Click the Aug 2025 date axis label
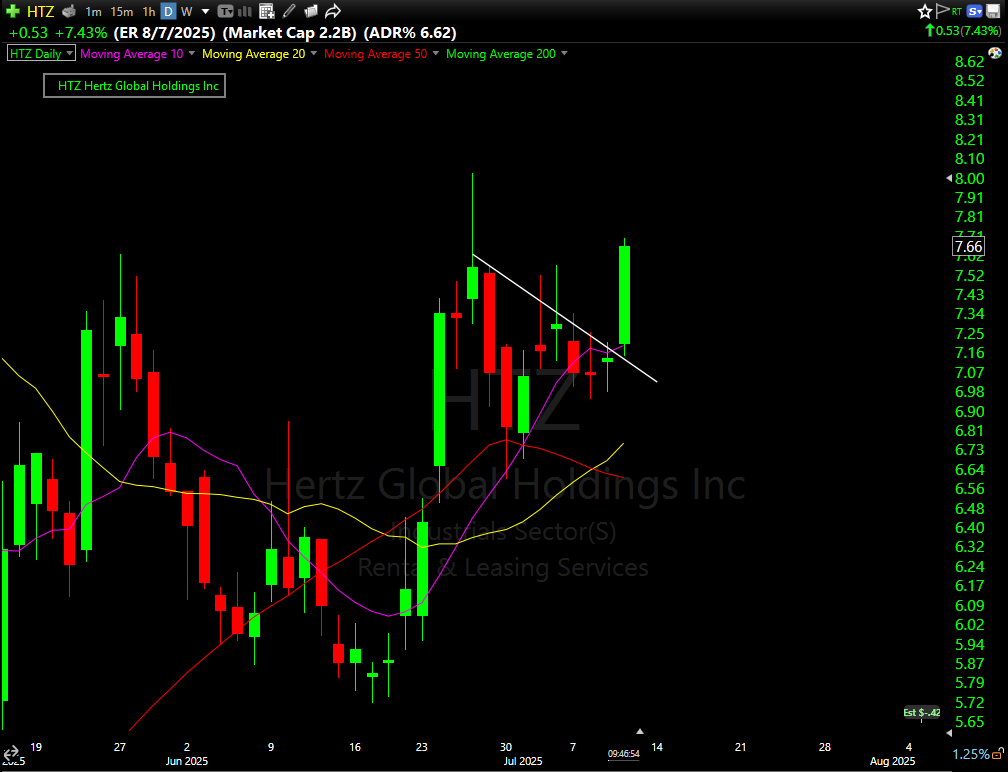 coord(892,761)
